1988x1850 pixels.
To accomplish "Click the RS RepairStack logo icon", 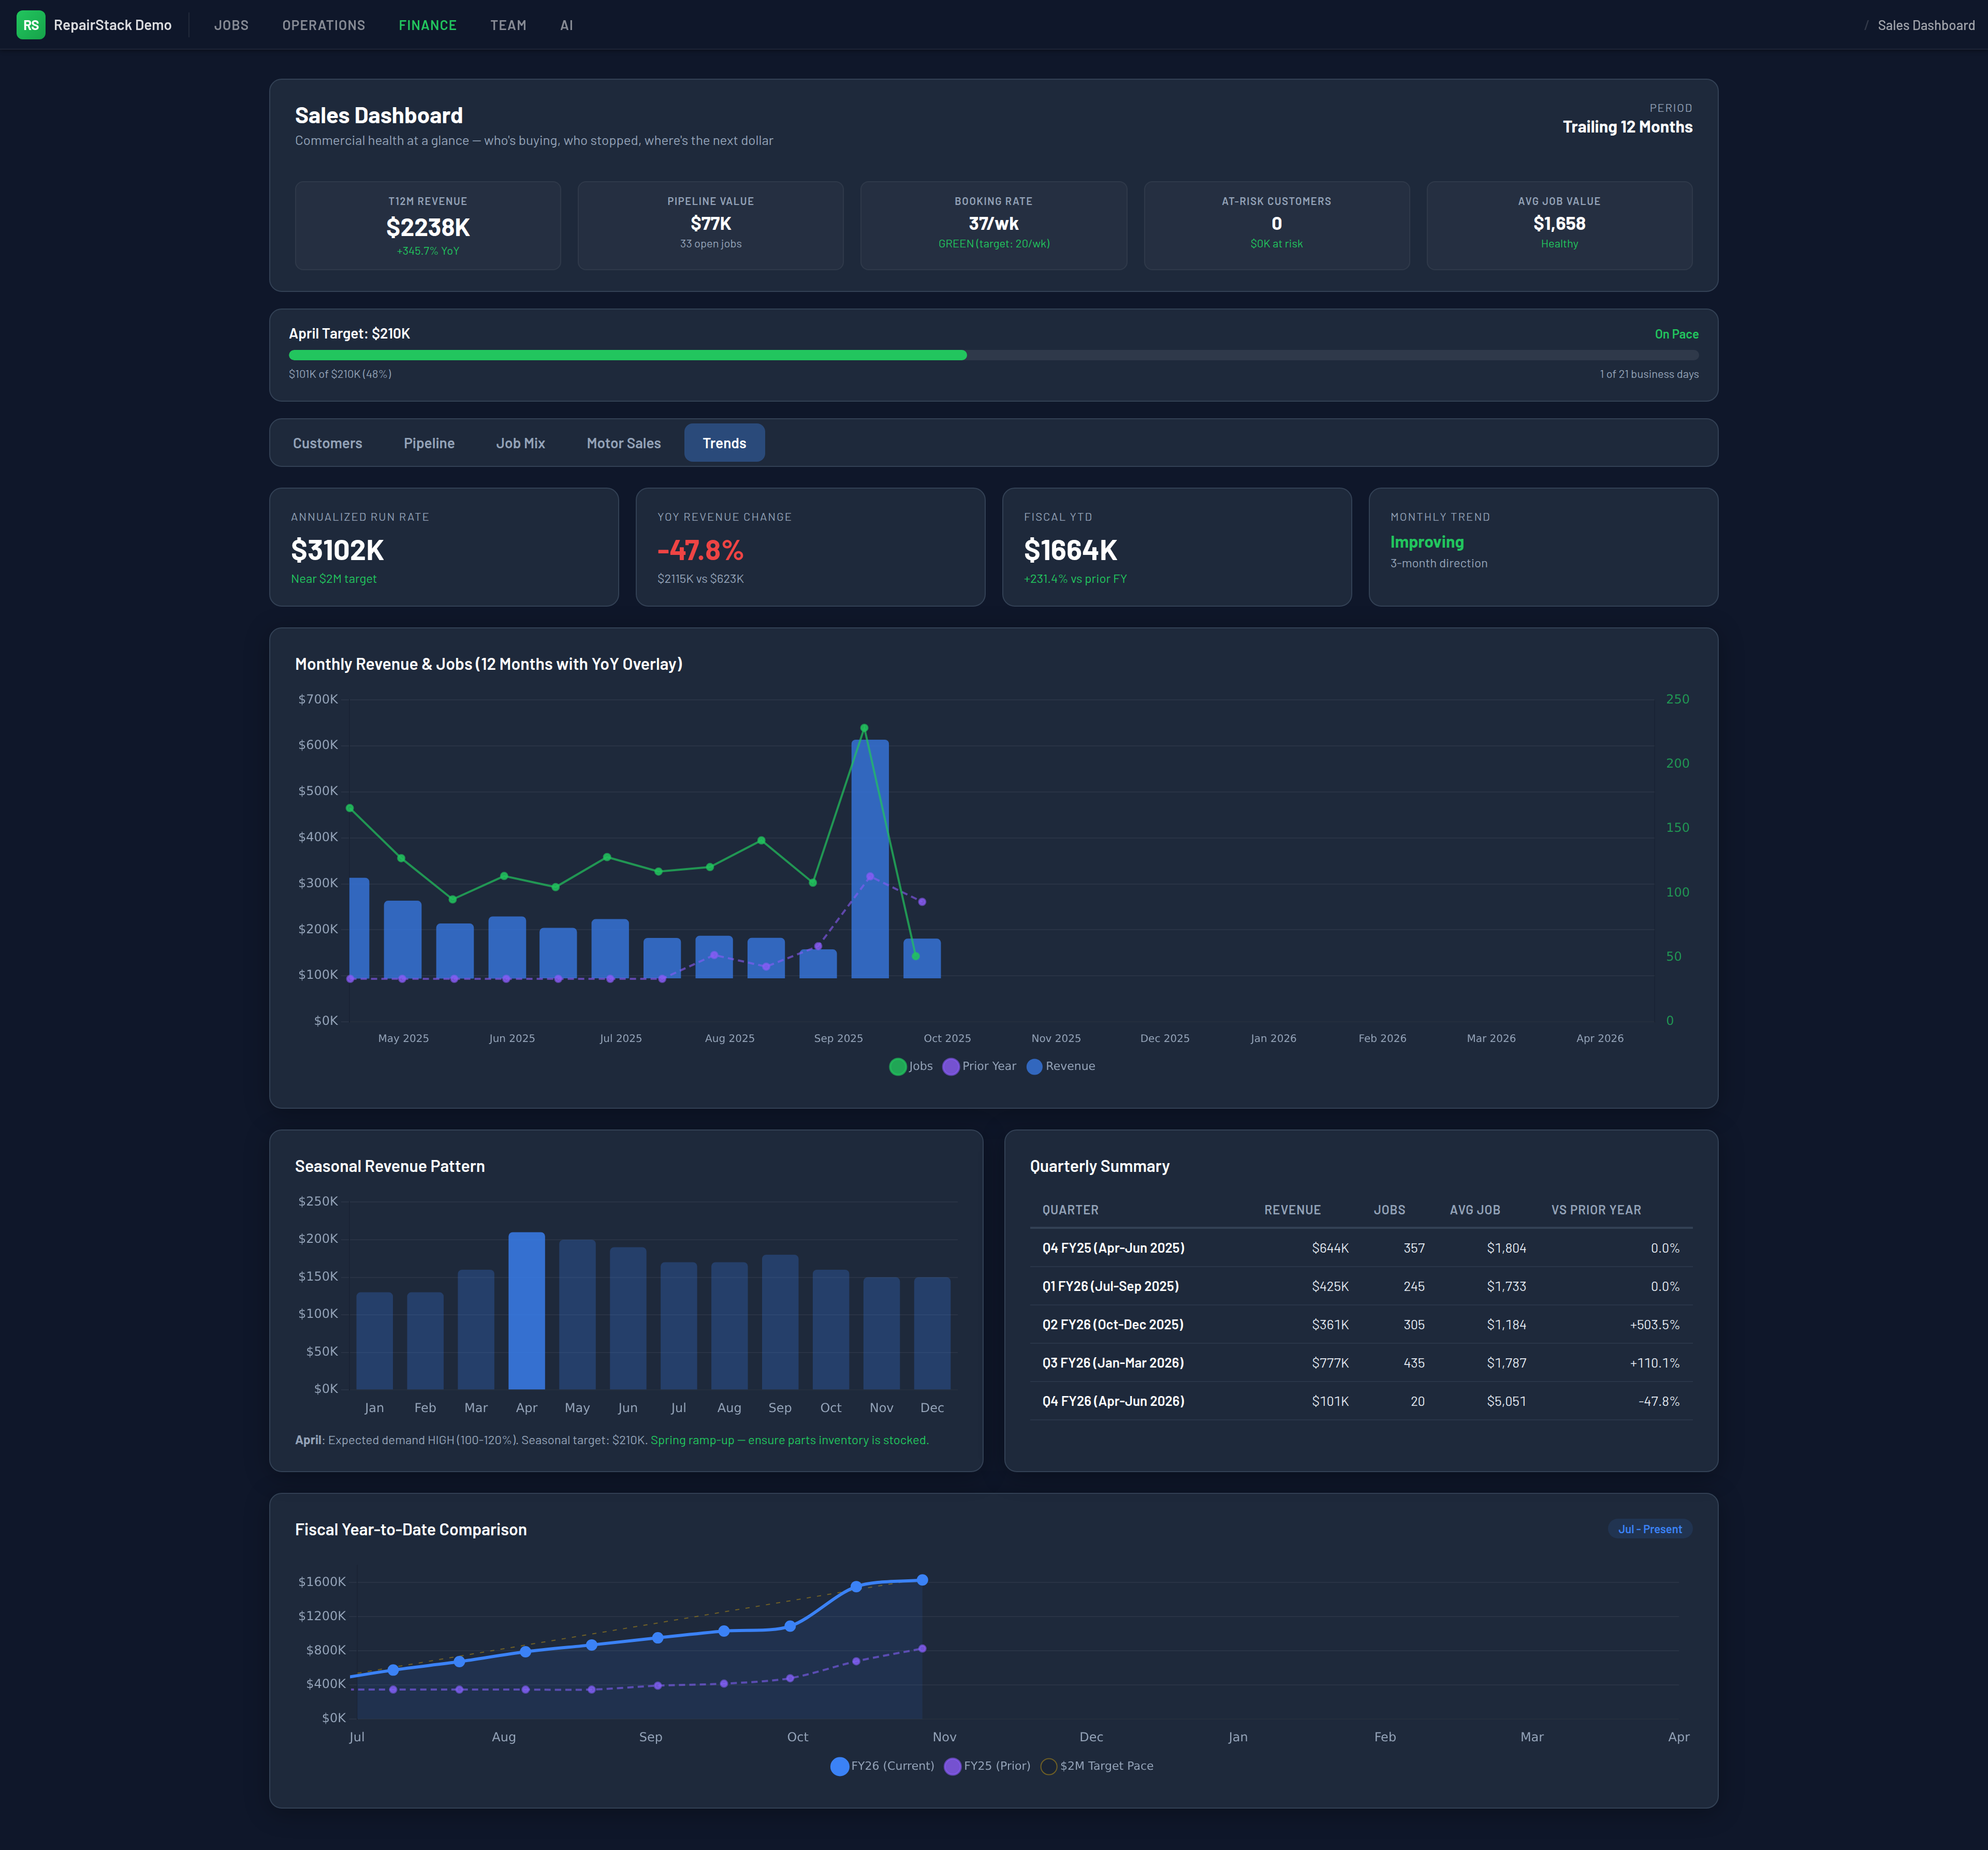I will (x=31, y=25).
